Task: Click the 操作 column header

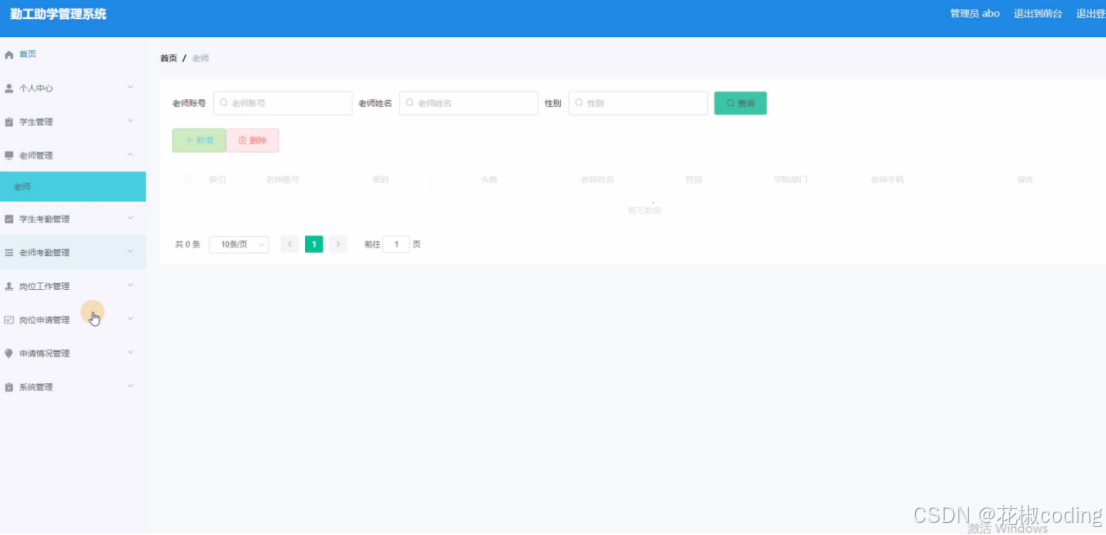Action: (1026, 180)
